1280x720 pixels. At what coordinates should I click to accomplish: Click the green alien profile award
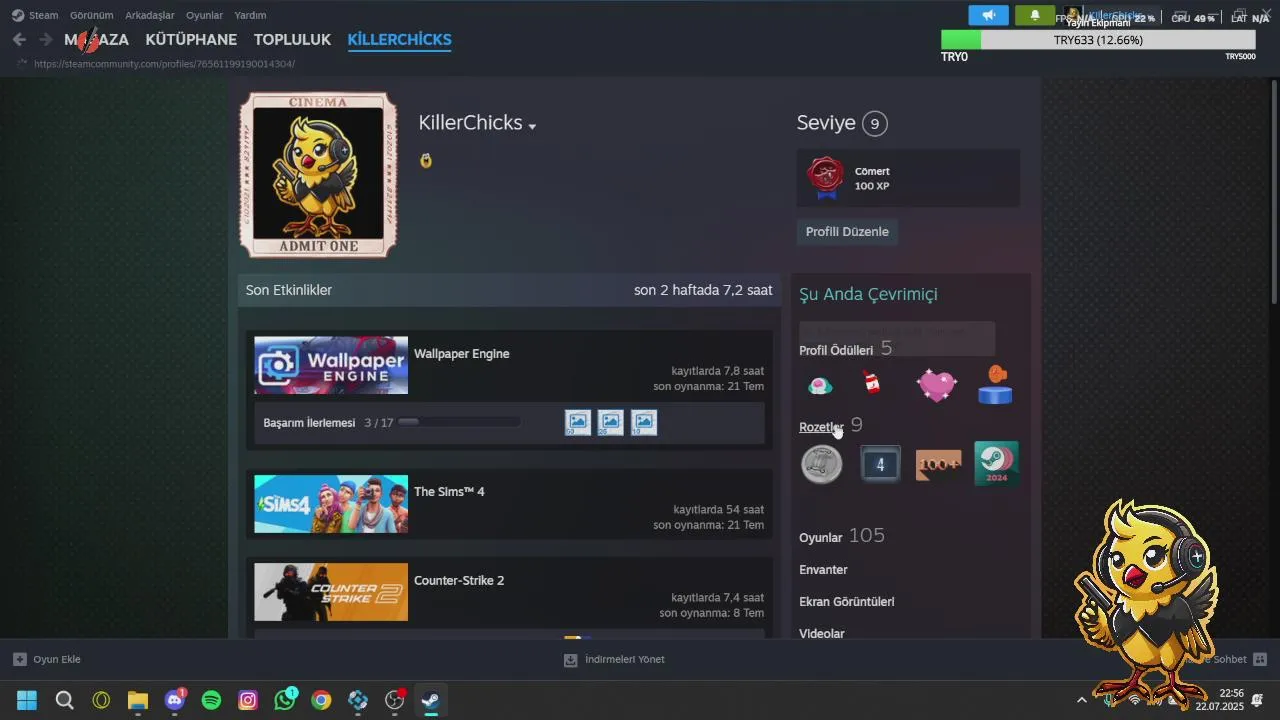tap(820, 385)
